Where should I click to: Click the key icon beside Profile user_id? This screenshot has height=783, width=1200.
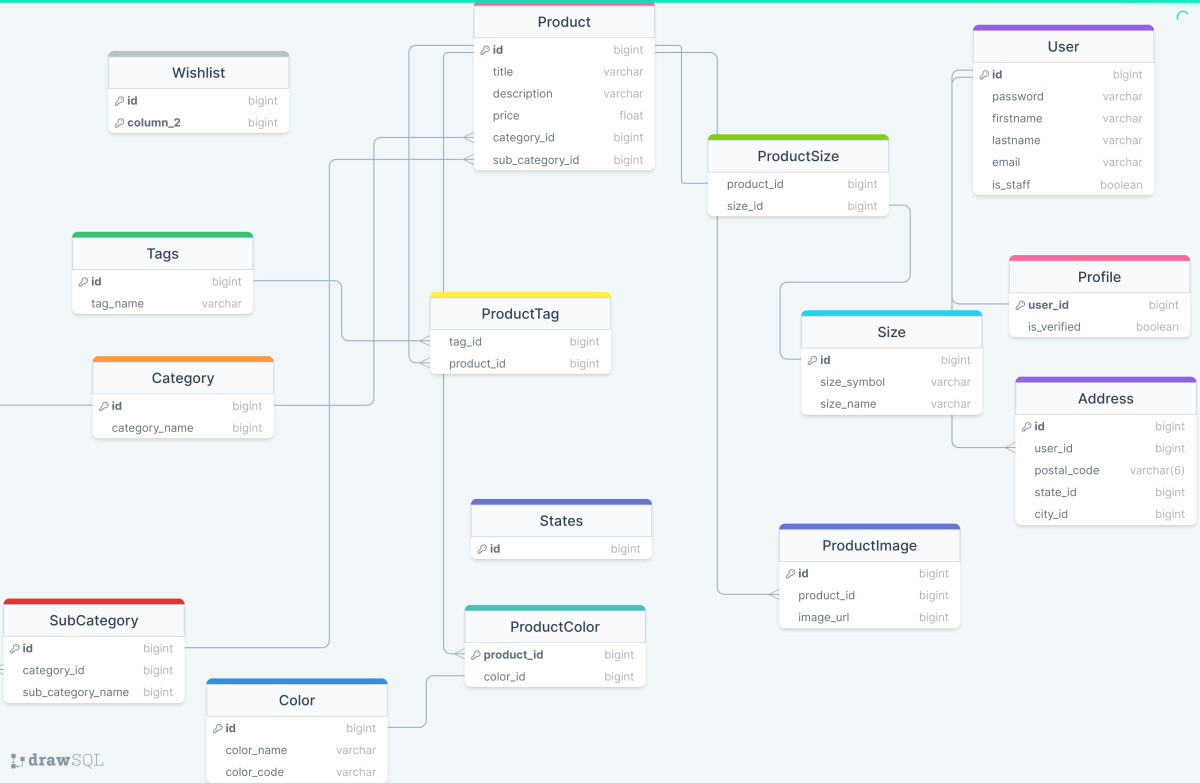coord(1020,305)
